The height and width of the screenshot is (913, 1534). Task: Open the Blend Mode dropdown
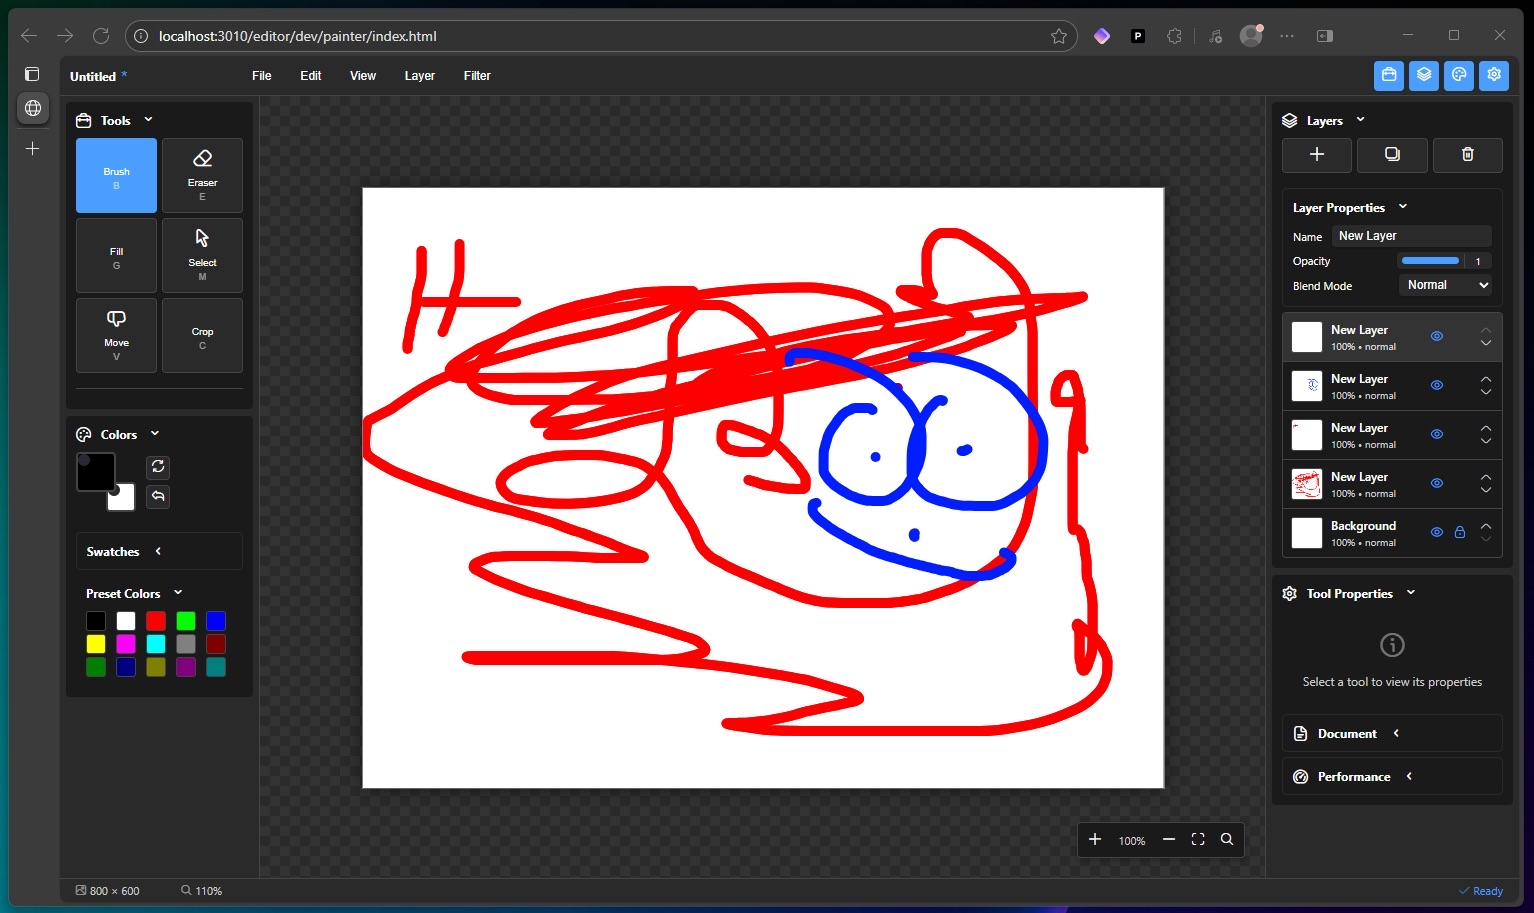click(x=1445, y=285)
